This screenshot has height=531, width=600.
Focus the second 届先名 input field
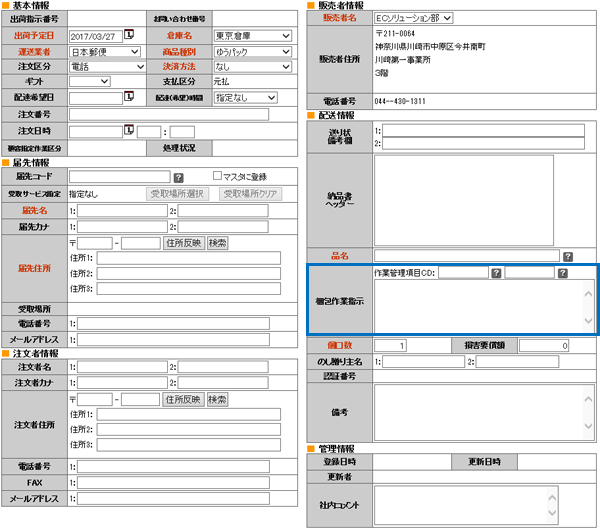coord(223,210)
